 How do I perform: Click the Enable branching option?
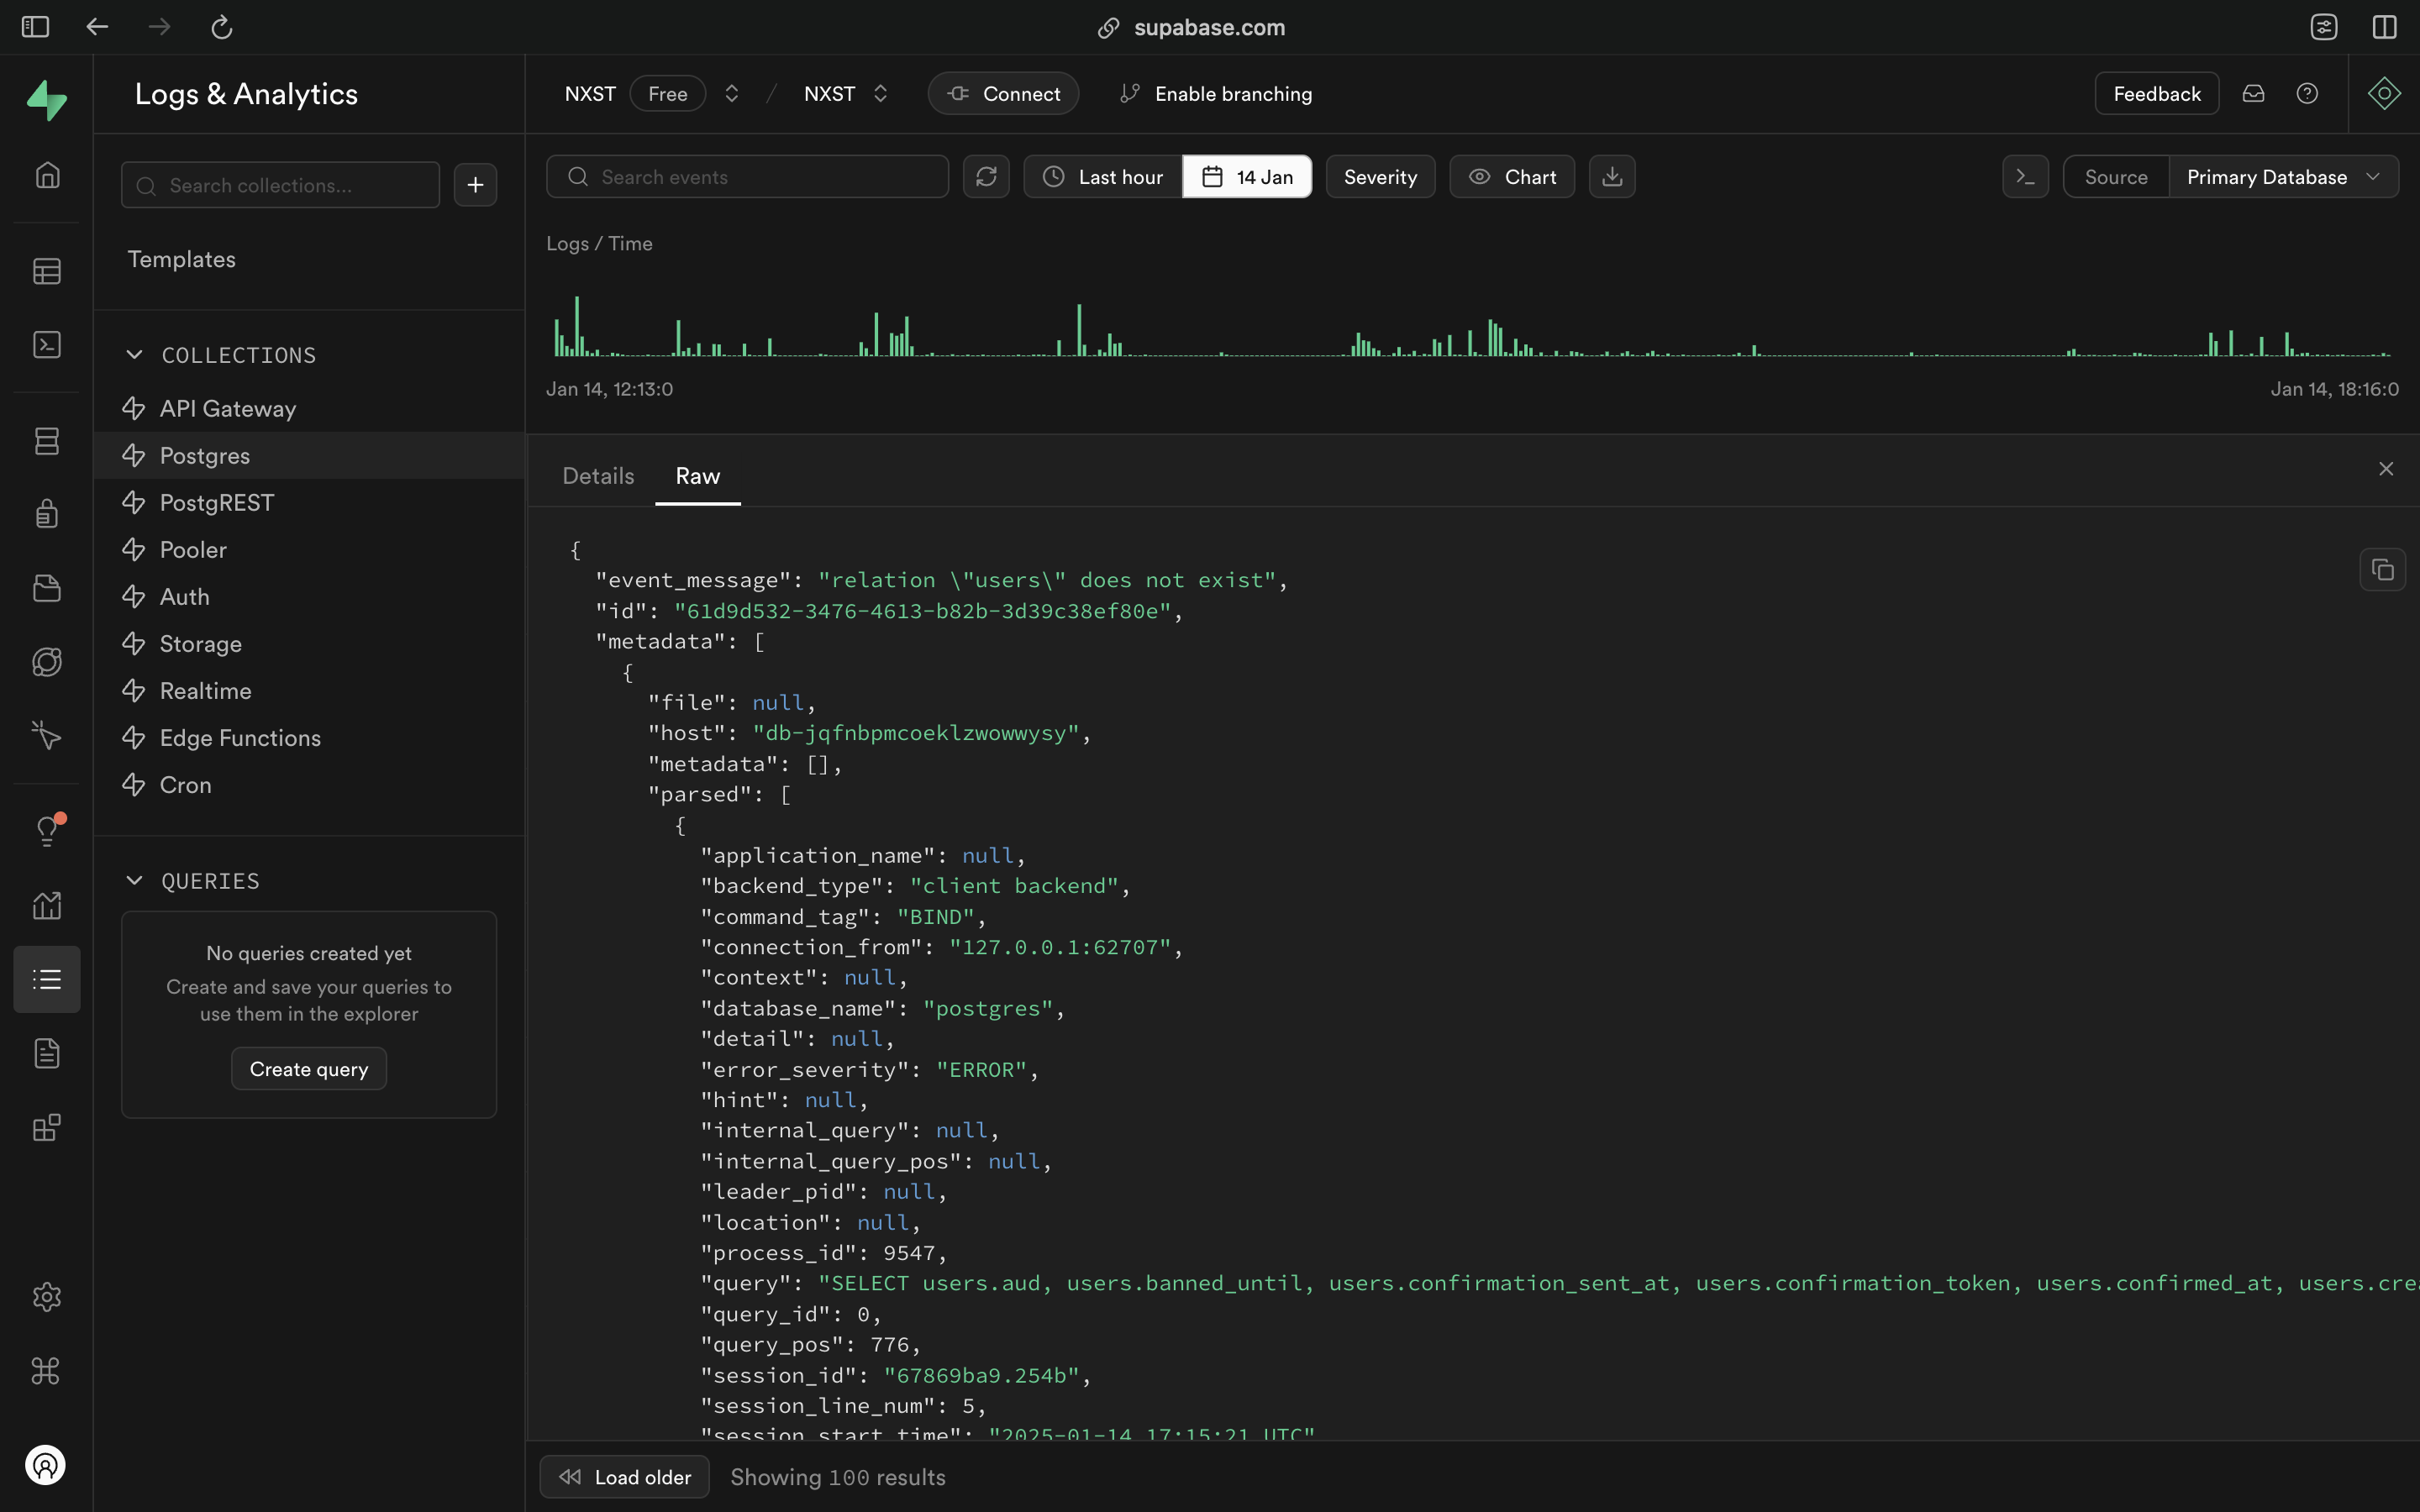tap(1215, 93)
